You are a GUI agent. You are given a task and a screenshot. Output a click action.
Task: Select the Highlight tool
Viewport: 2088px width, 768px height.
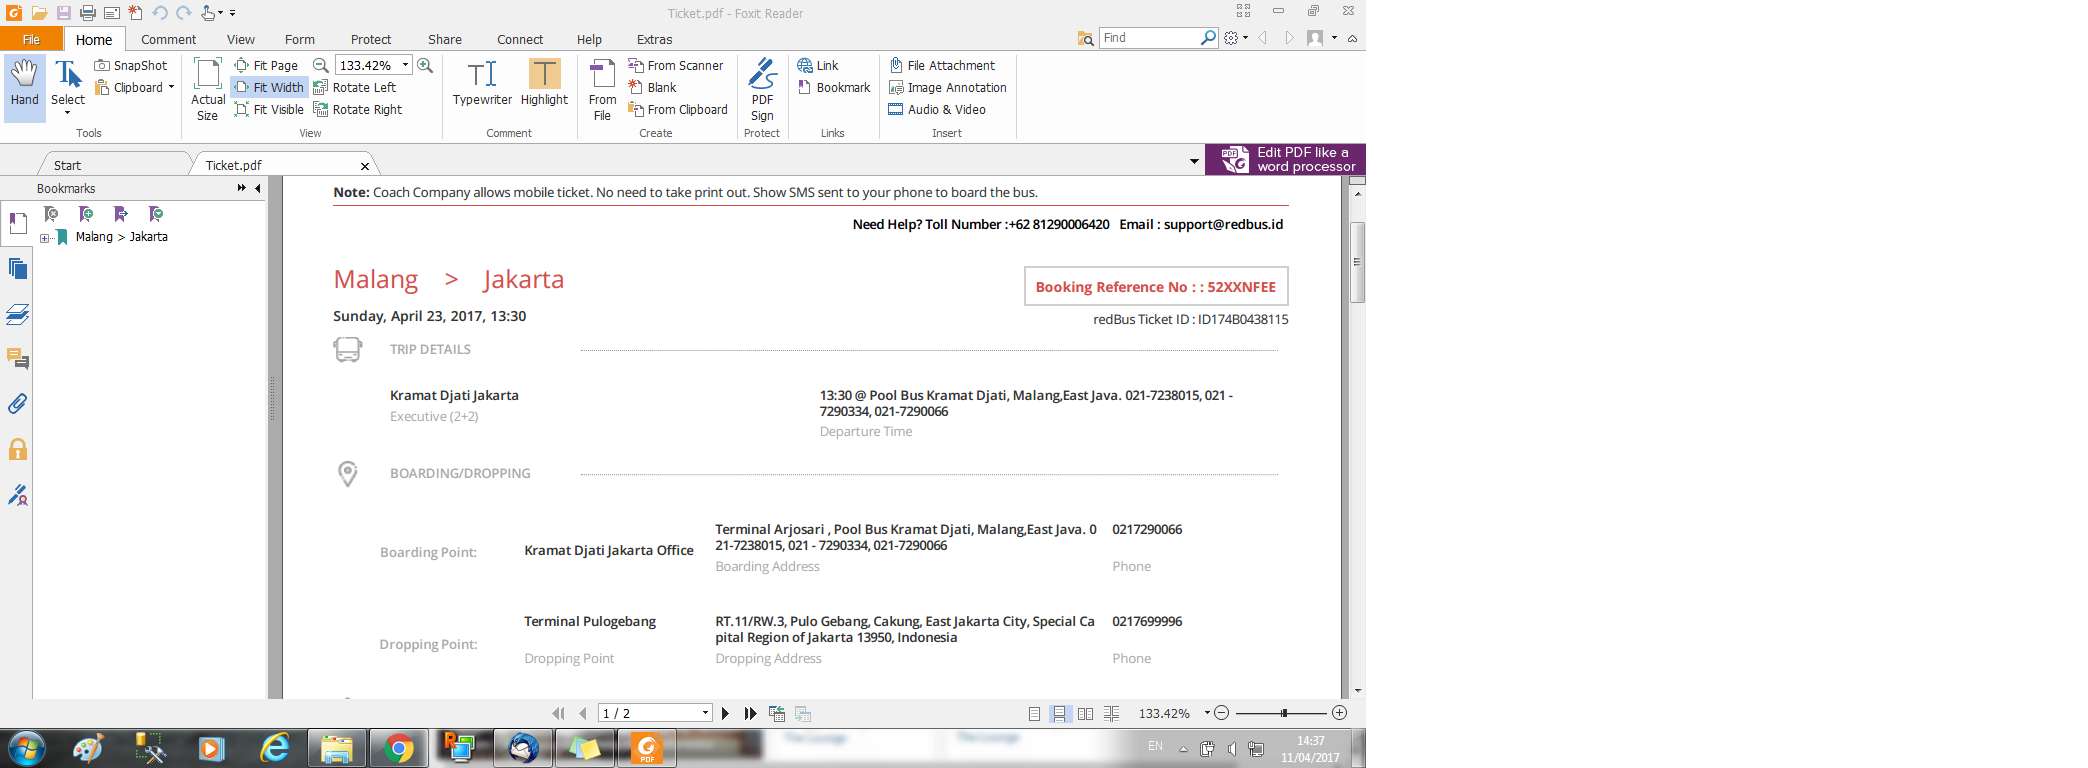coord(544,82)
